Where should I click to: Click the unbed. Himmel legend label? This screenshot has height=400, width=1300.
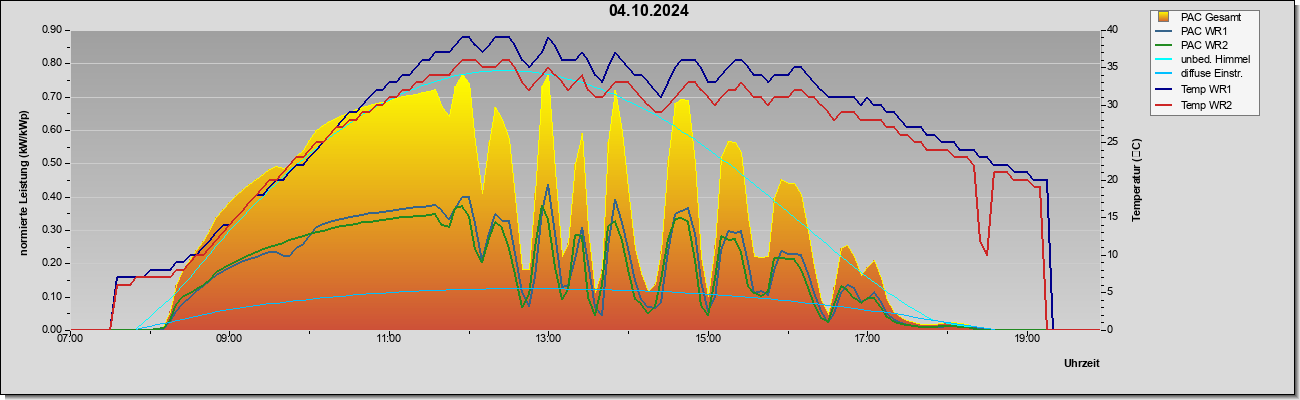(x=1215, y=60)
